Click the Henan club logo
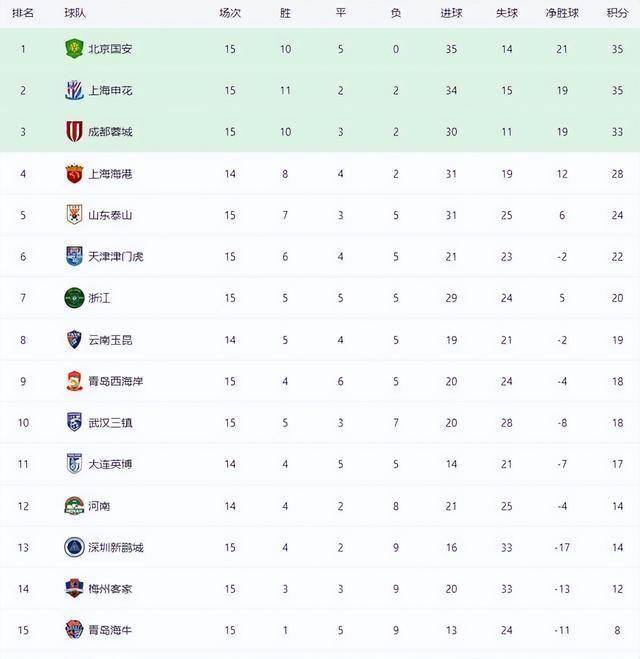The image size is (640, 659). [x=74, y=506]
